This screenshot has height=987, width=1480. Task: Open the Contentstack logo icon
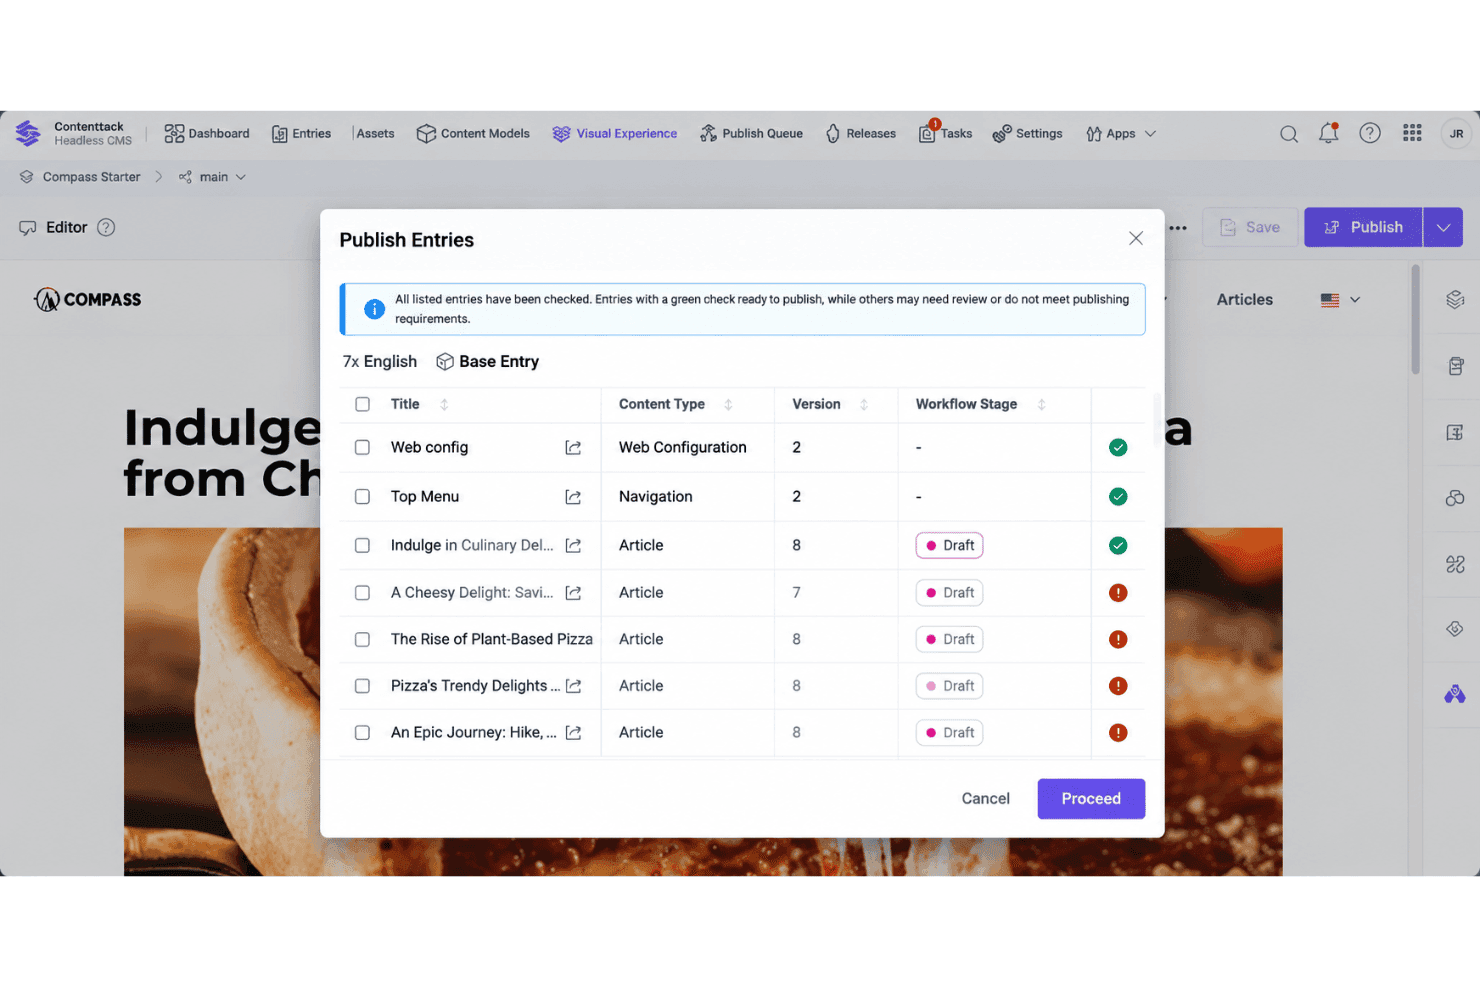tap(28, 133)
